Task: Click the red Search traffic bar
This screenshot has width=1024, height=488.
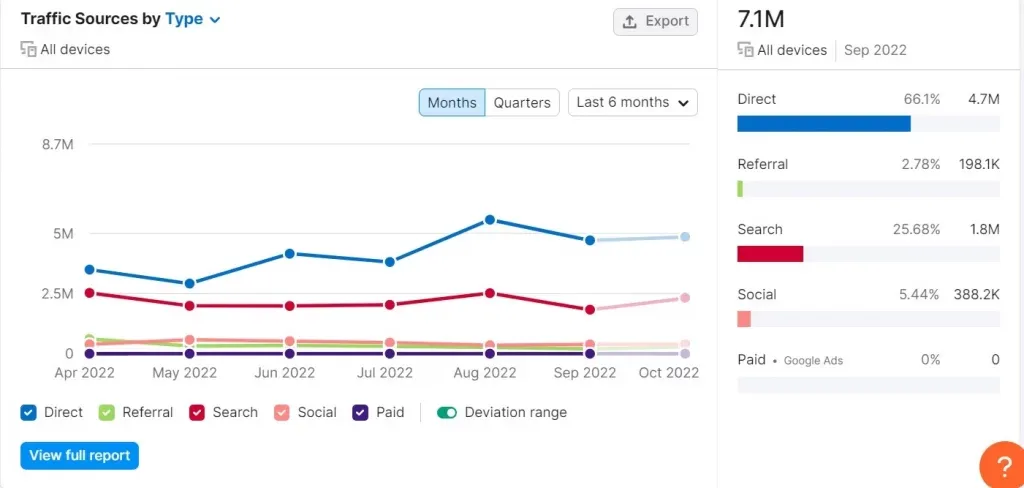Action: point(770,254)
